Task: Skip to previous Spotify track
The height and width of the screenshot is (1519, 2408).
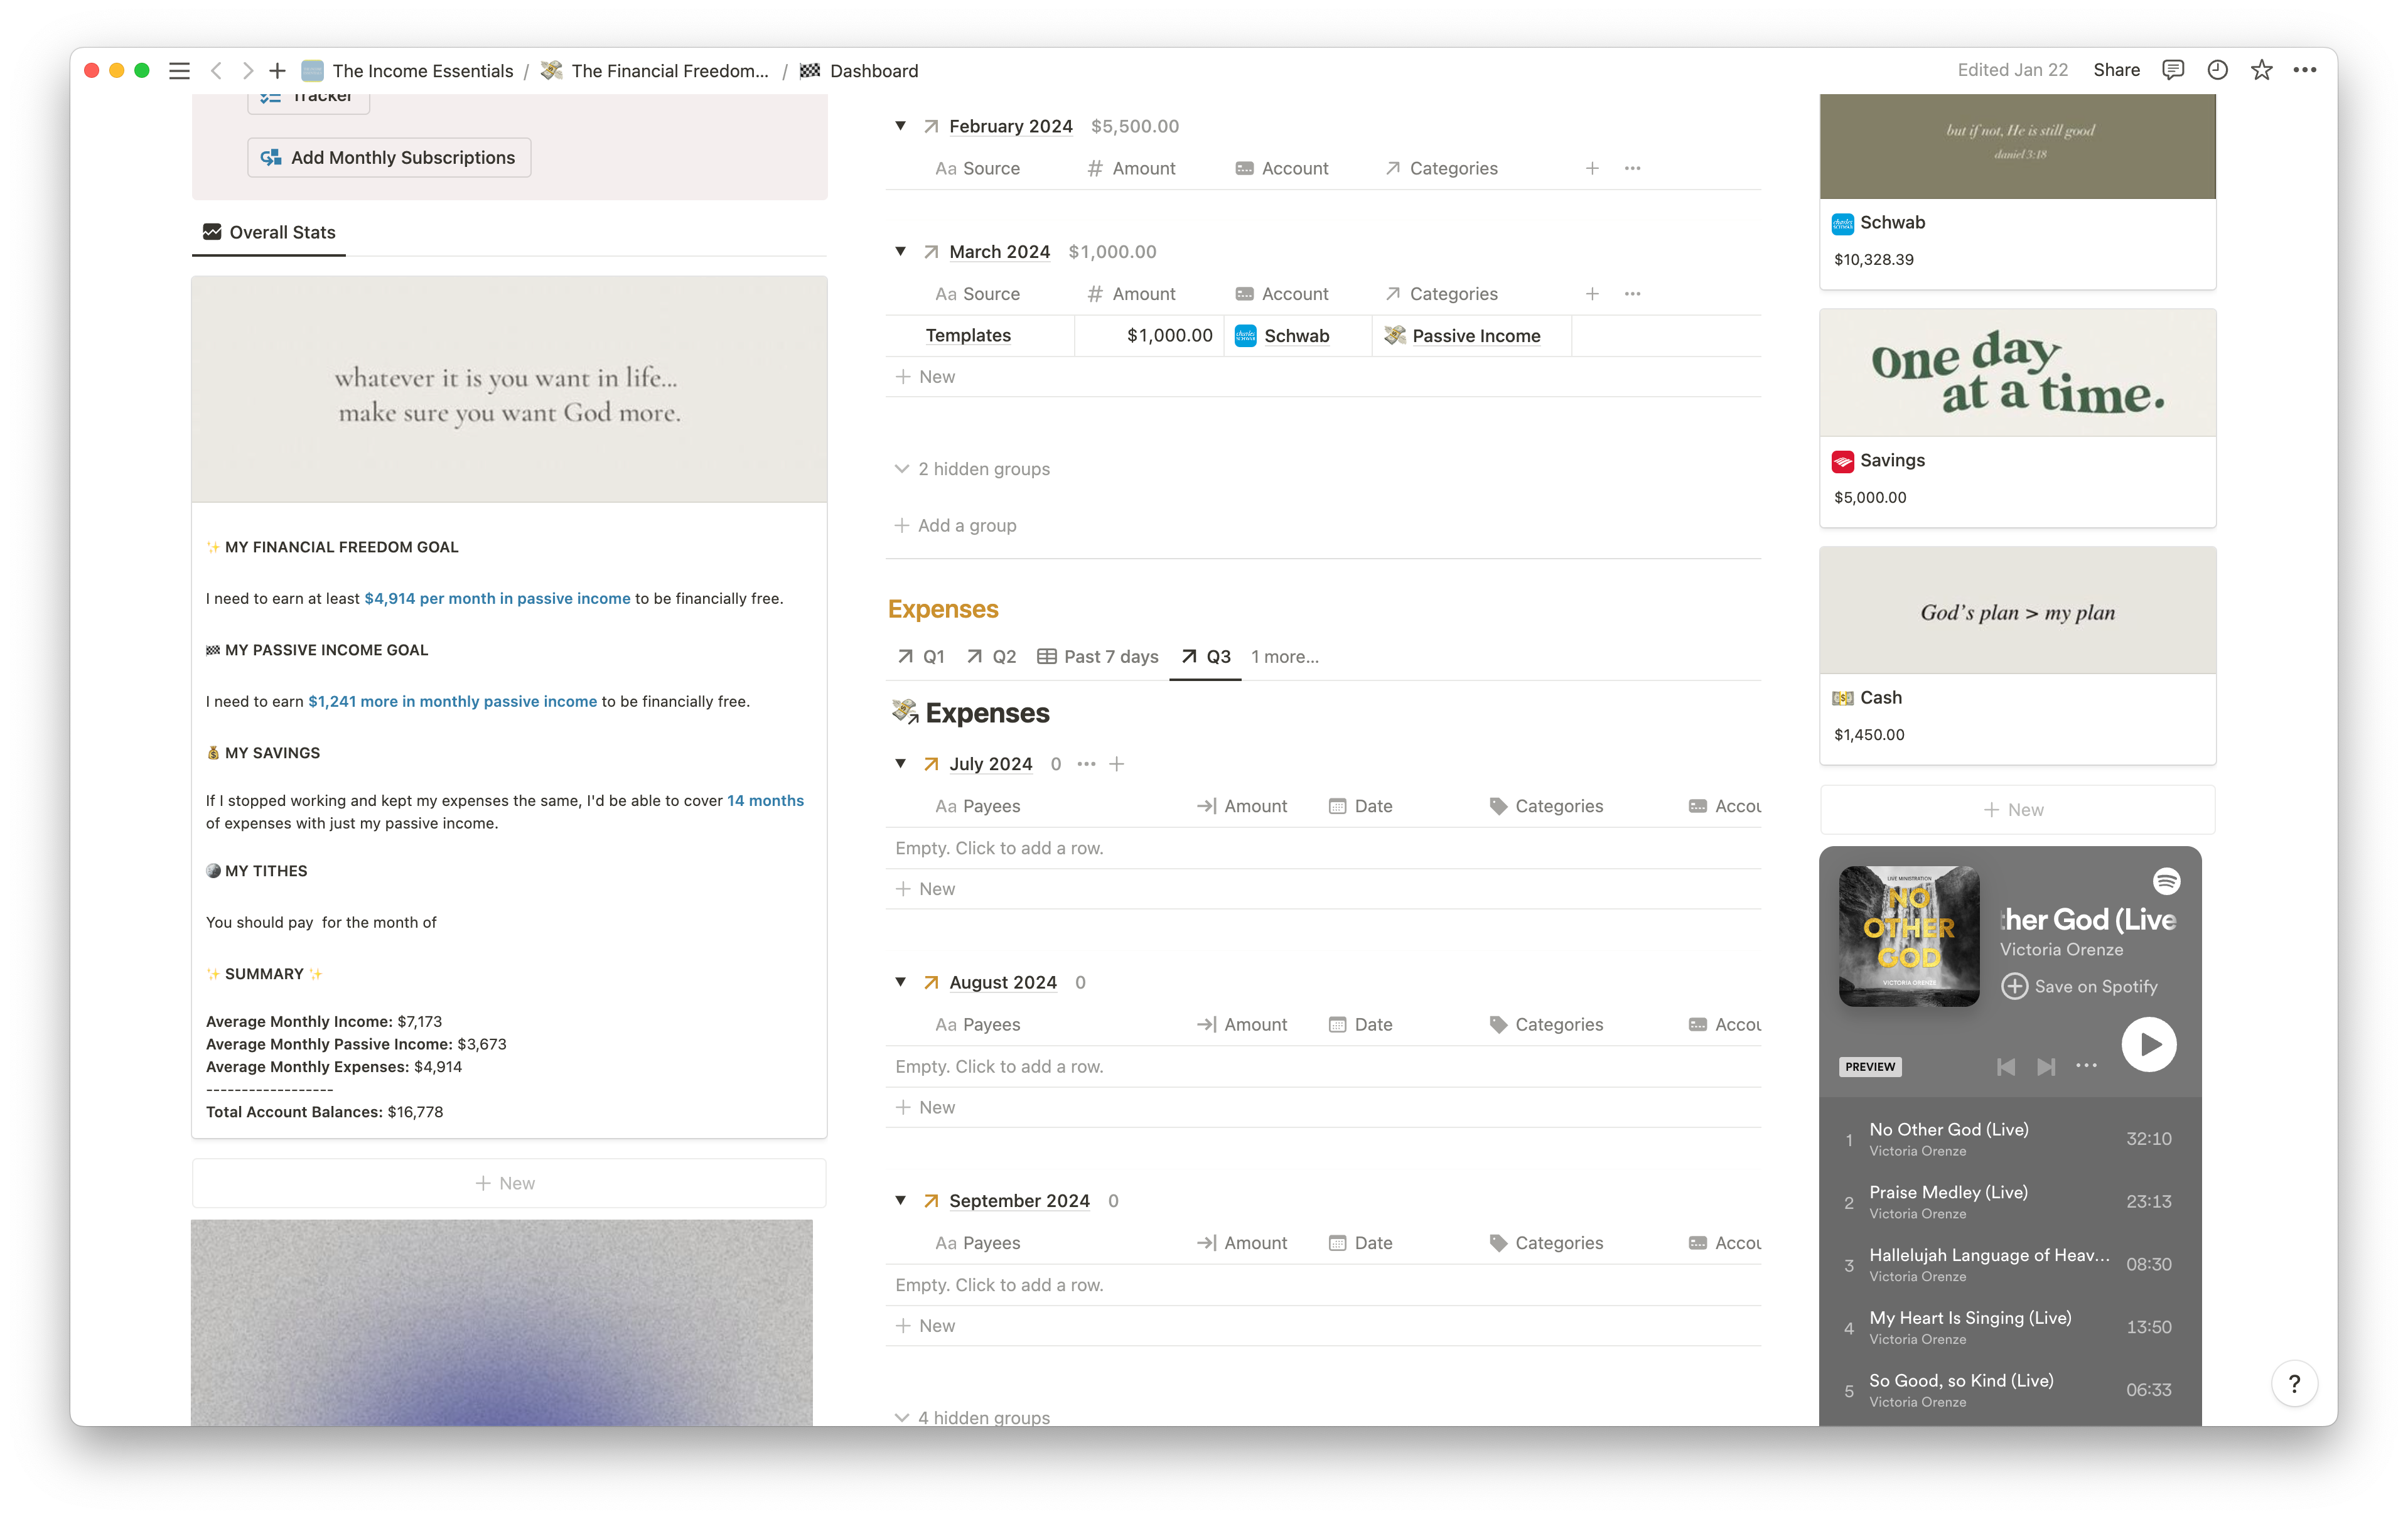Action: (2005, 1067)
